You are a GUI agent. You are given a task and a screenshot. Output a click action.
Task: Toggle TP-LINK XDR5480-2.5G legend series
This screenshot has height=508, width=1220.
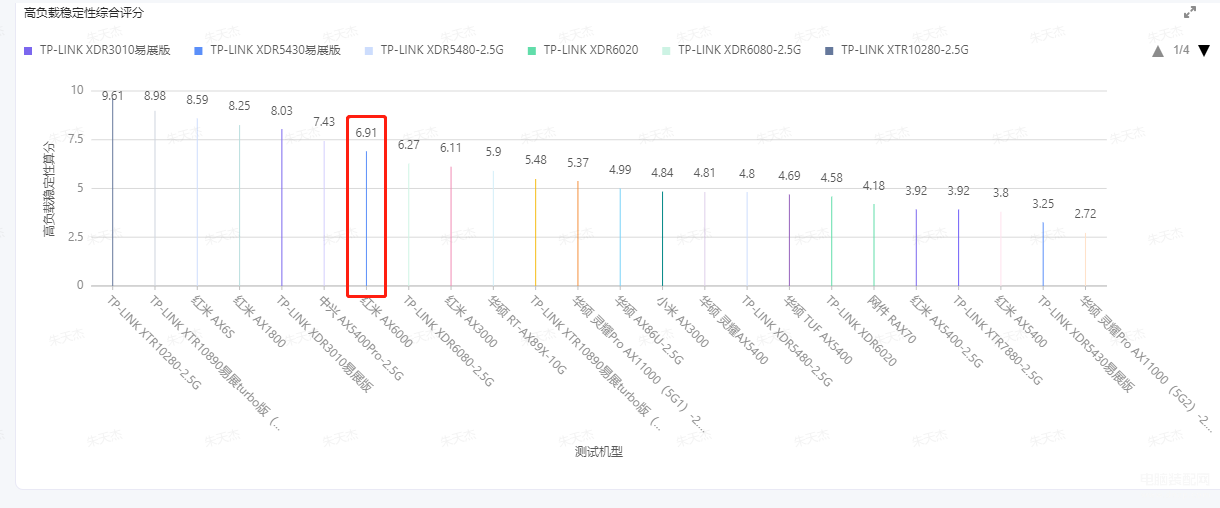click(x=435, y=50)
